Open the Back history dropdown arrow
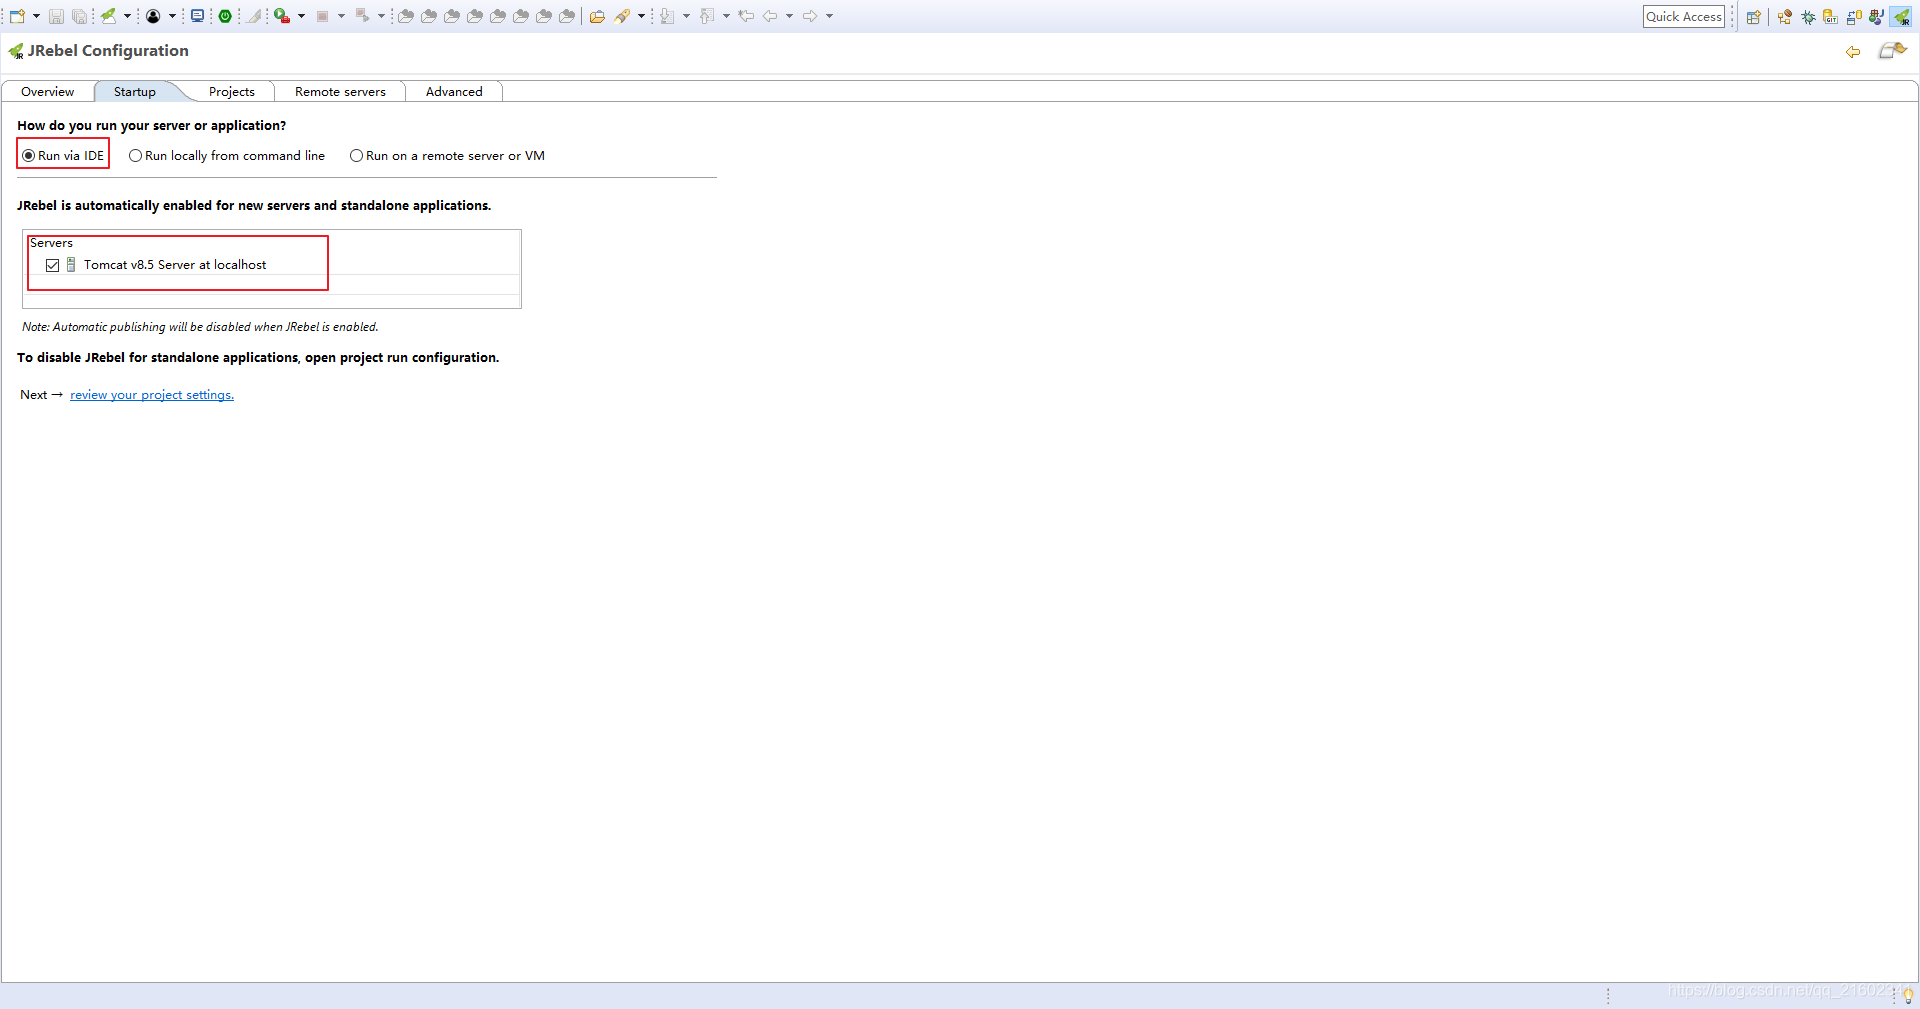Image resolution: width=1920 pixels, height=1009 pixels. (789, 16)
